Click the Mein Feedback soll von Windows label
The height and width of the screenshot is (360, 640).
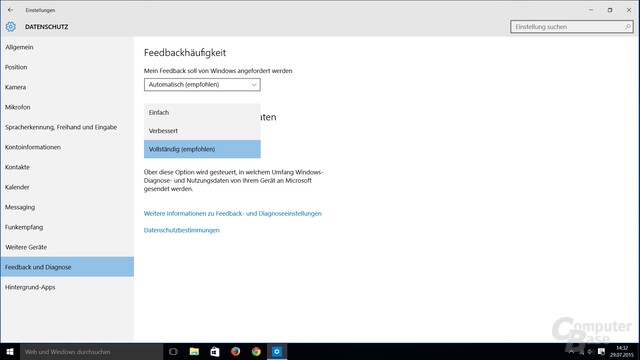tap(218, 71)
